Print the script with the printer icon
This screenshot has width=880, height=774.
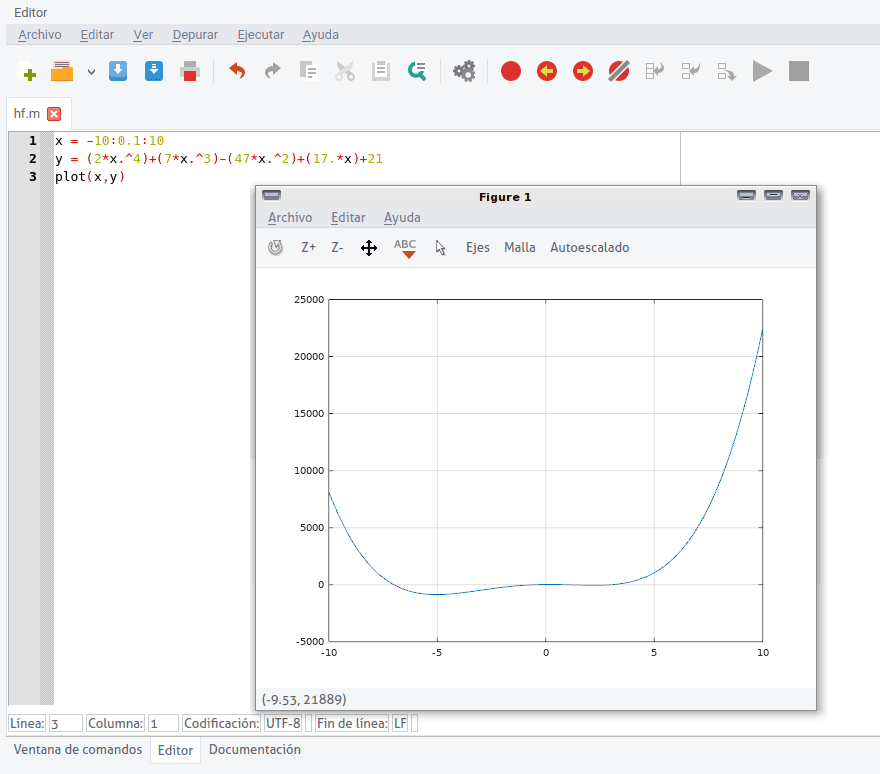190,71
